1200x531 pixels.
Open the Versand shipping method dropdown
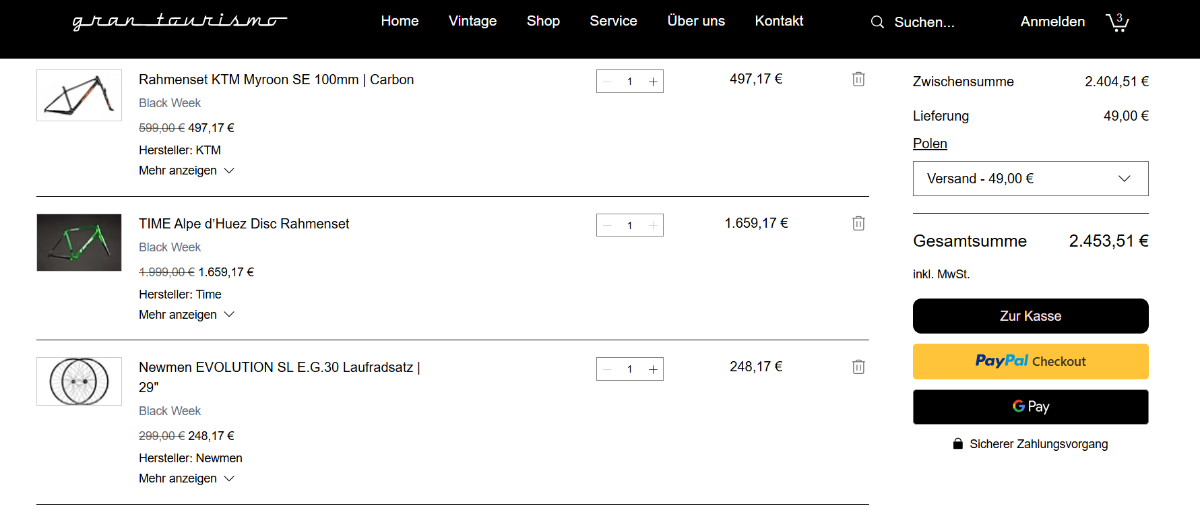1030,179
